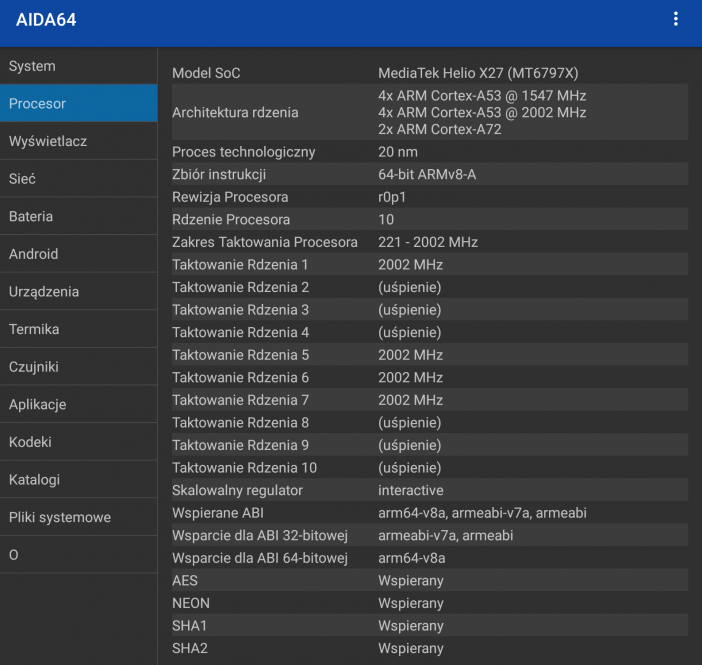
Task: Select Taktowanie Rdzenia 4 row label
Action: (240, 332)
